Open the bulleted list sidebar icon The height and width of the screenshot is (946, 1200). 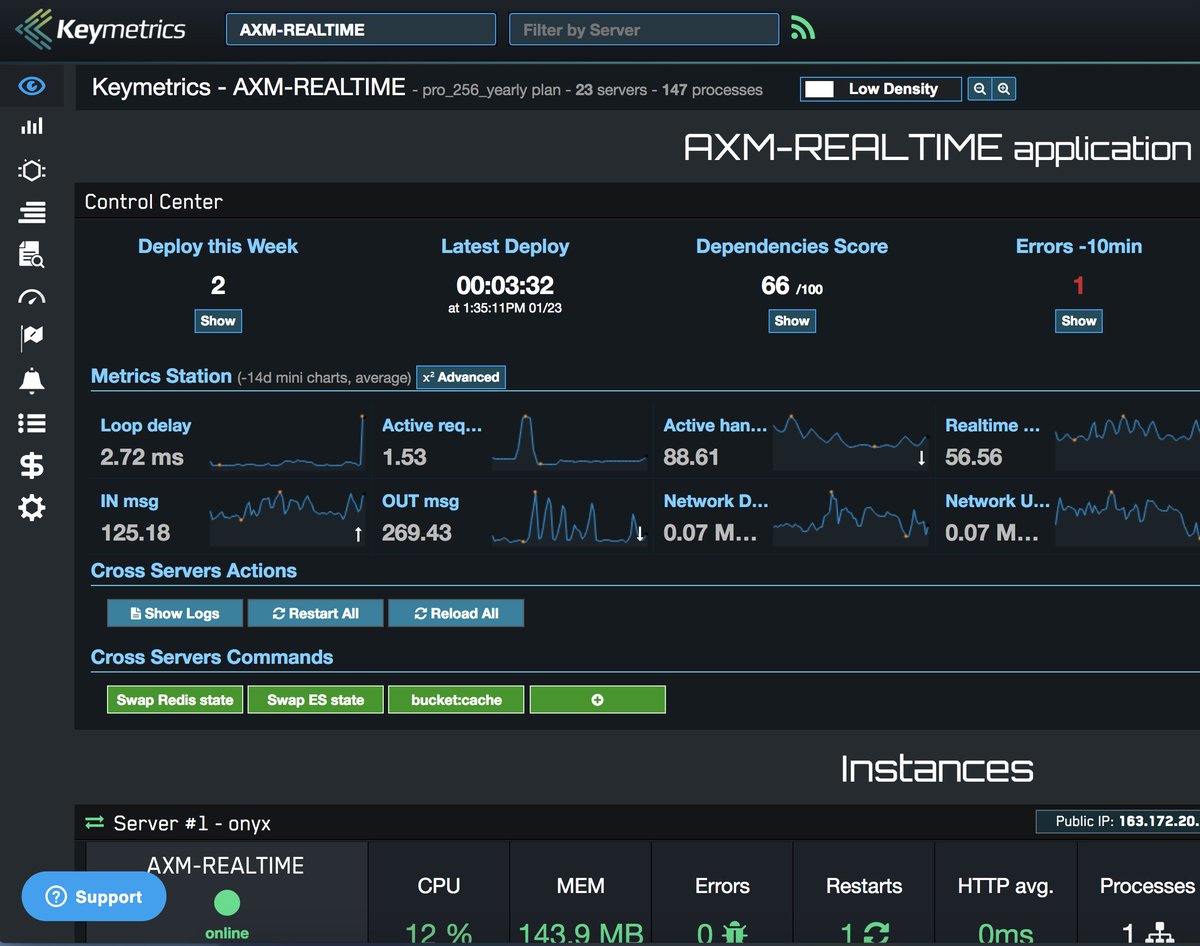pyautogui.click(x=32, y=424)
